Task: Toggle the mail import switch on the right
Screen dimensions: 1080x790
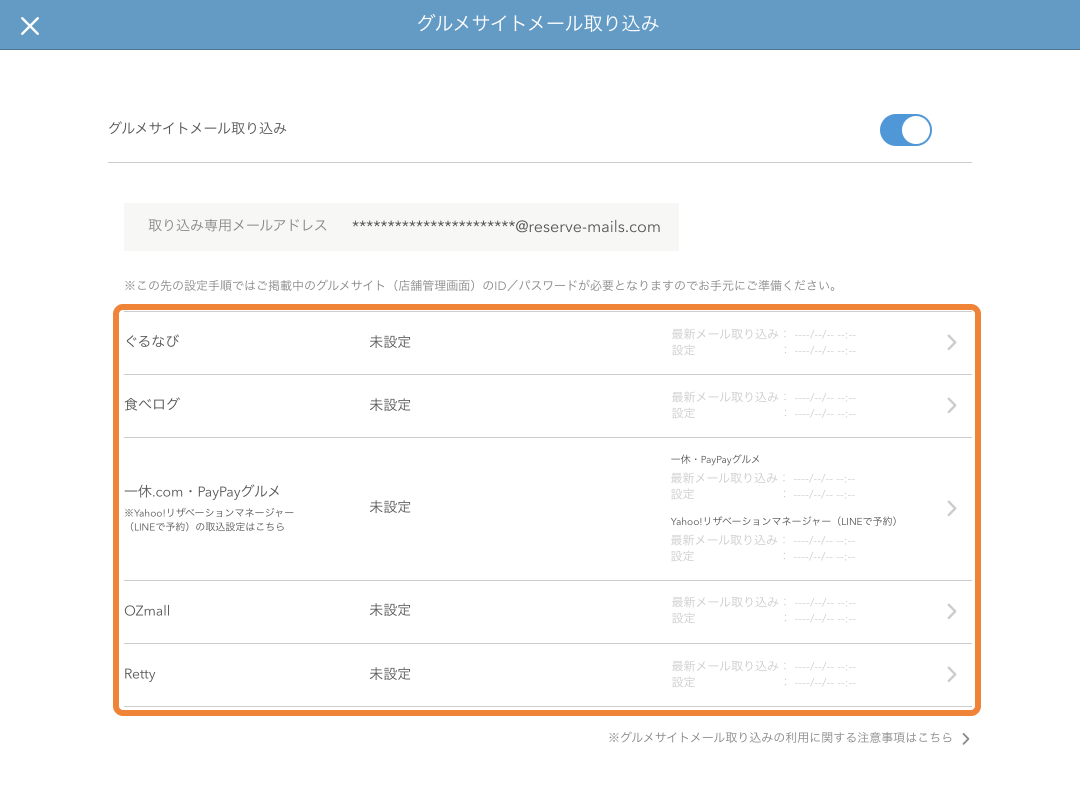Action: click(x=905, y=130)
